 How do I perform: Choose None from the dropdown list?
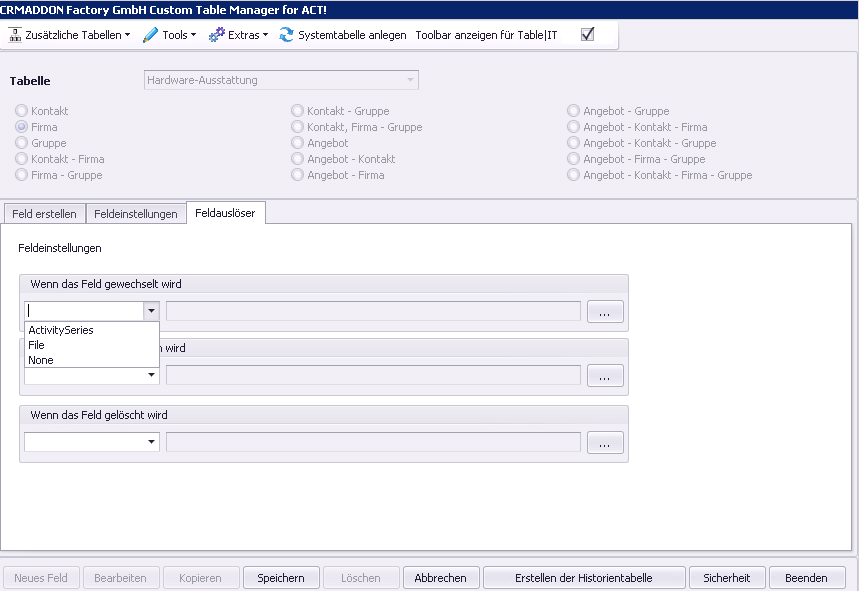click(x=92, y=360)
